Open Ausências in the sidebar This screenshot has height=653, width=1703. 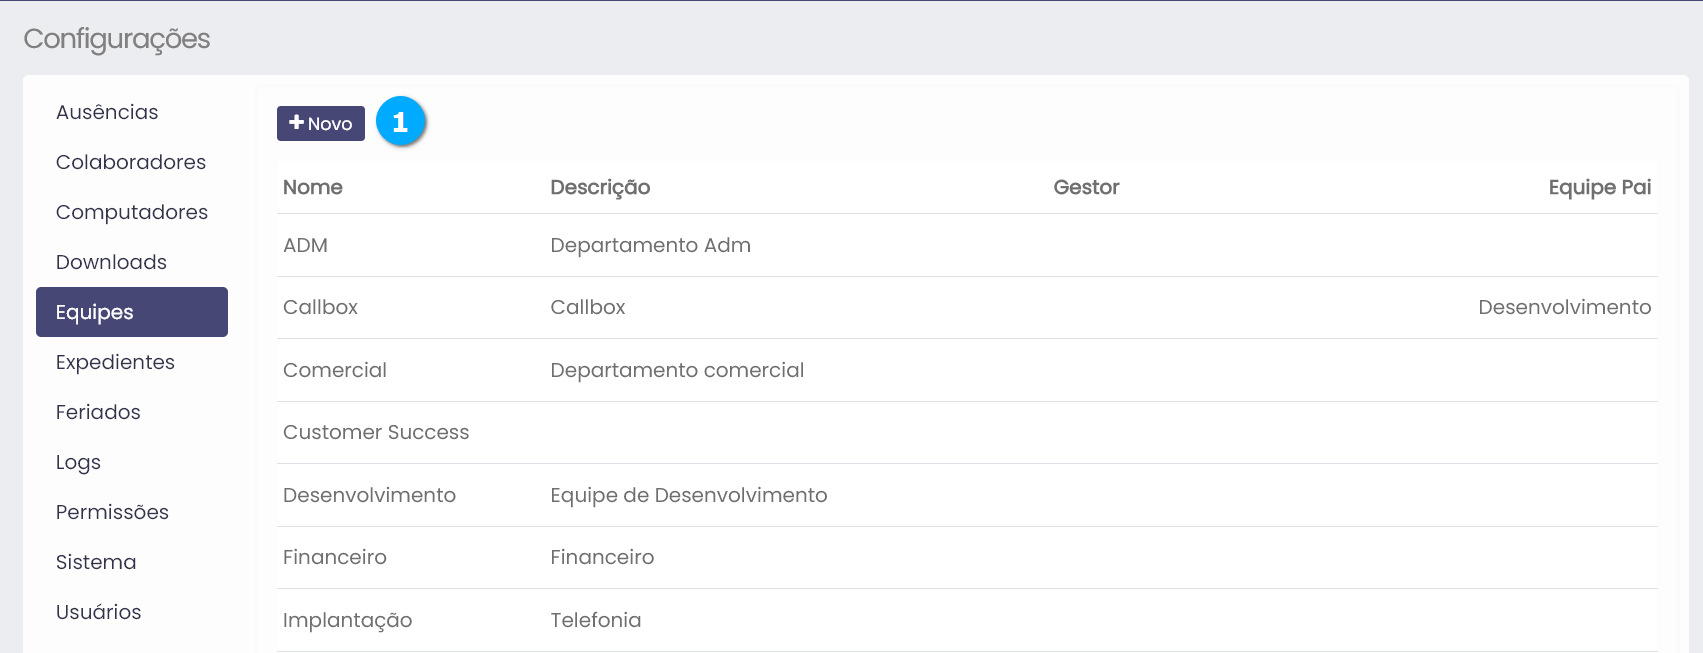point(107,112)
